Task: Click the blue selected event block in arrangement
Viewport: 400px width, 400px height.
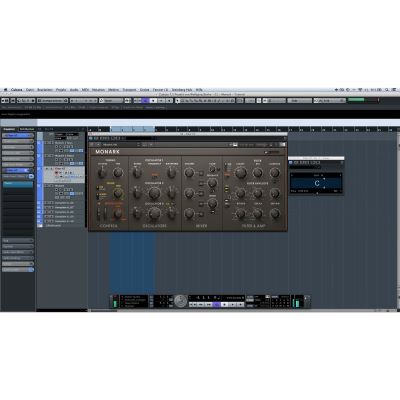Action: [x=132, y=263]
